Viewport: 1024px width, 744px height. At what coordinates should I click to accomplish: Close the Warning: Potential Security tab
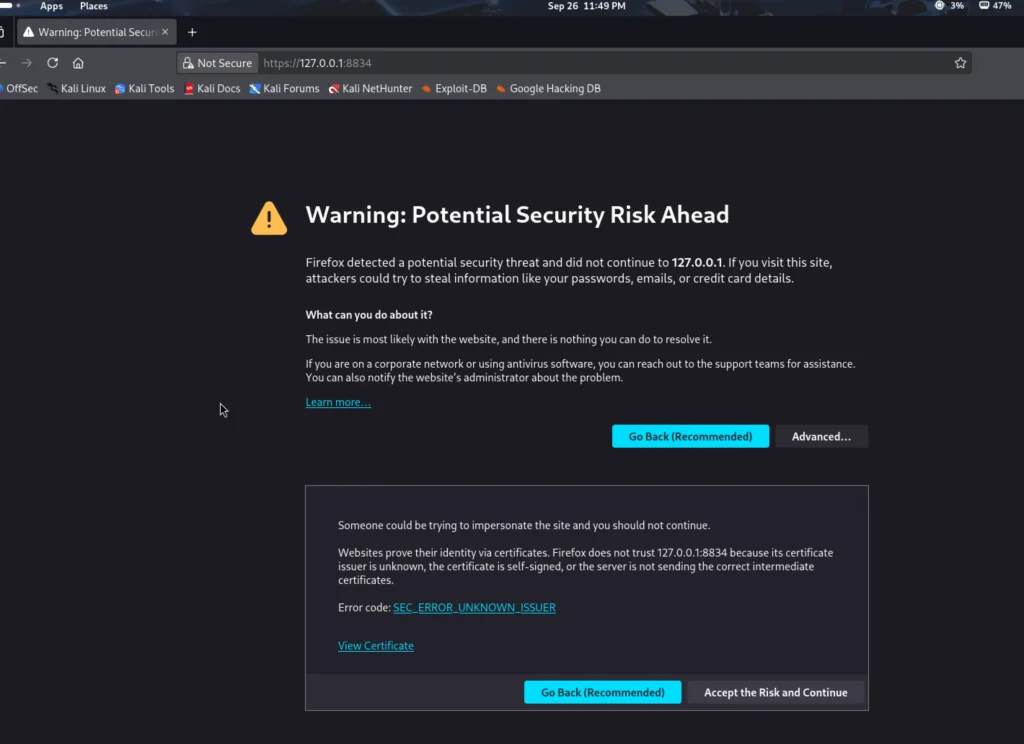[165, 32]
